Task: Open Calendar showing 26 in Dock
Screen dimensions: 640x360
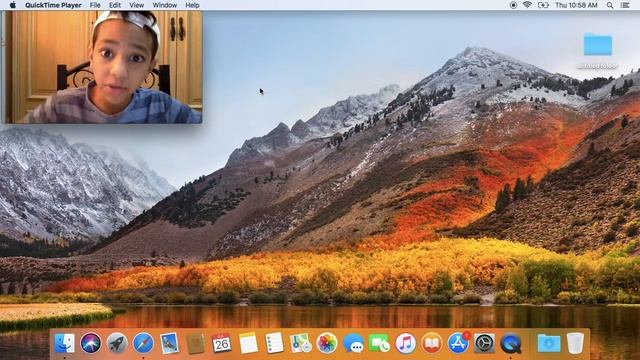Action: click(x=222, y=343)
